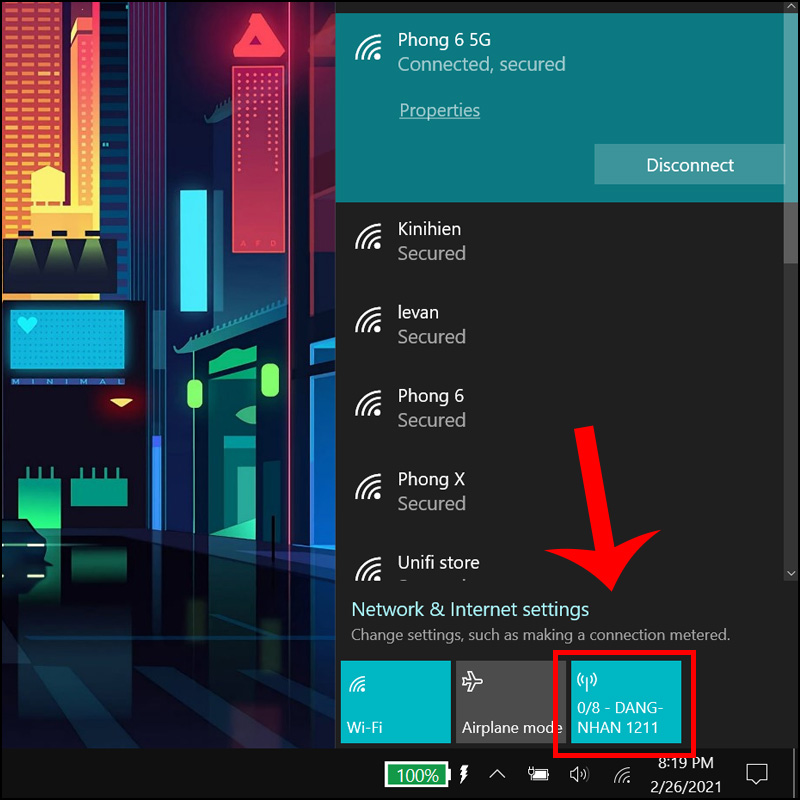
Task: Click the 'Change settings' description text
Action: 540,635
